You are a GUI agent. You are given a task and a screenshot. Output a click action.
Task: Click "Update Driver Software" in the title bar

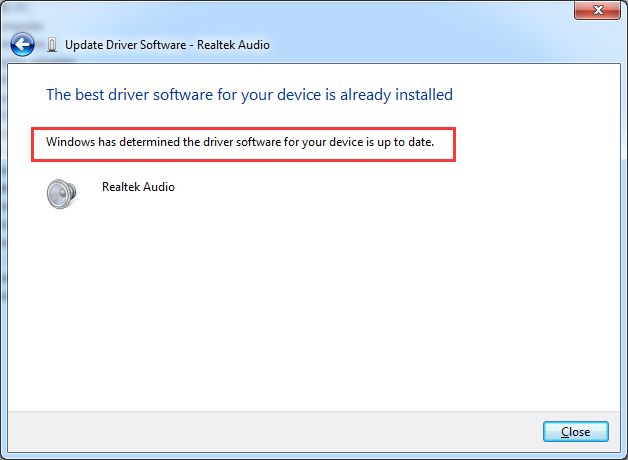123,45
